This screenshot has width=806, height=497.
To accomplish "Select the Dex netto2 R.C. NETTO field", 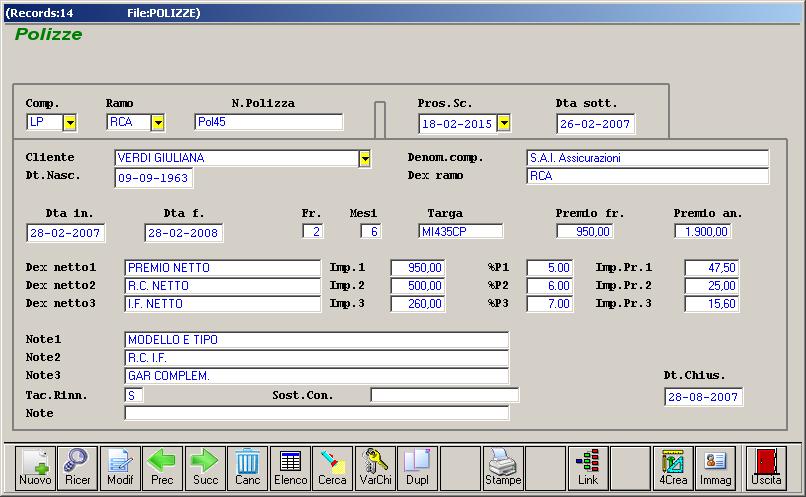I will coord(223,286).
